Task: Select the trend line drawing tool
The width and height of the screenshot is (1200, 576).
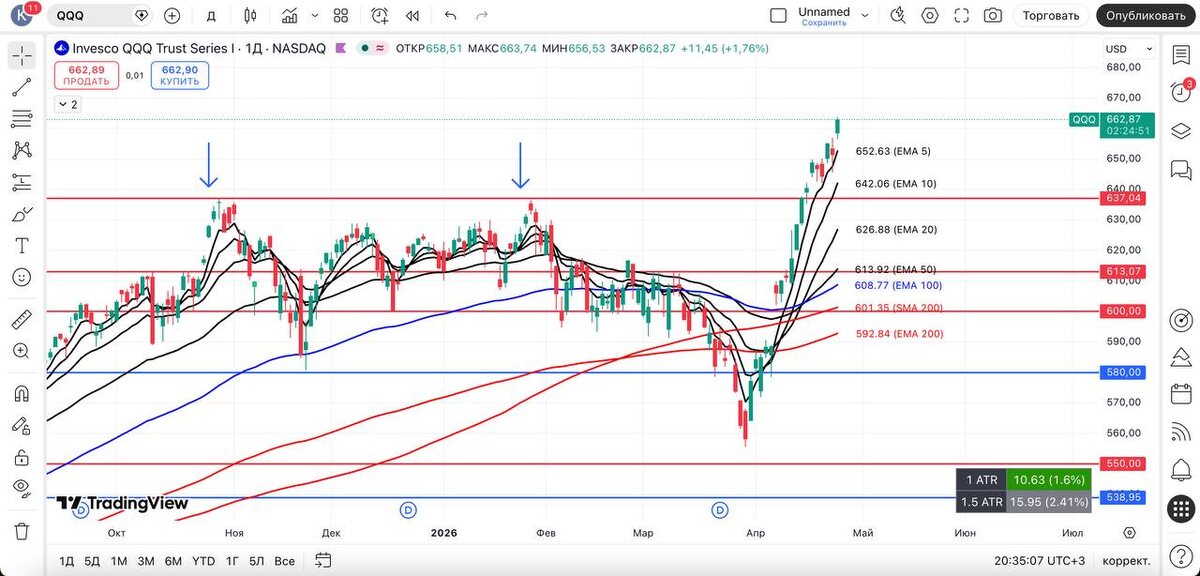Action: pyautogui.click(x=22, y=87)
